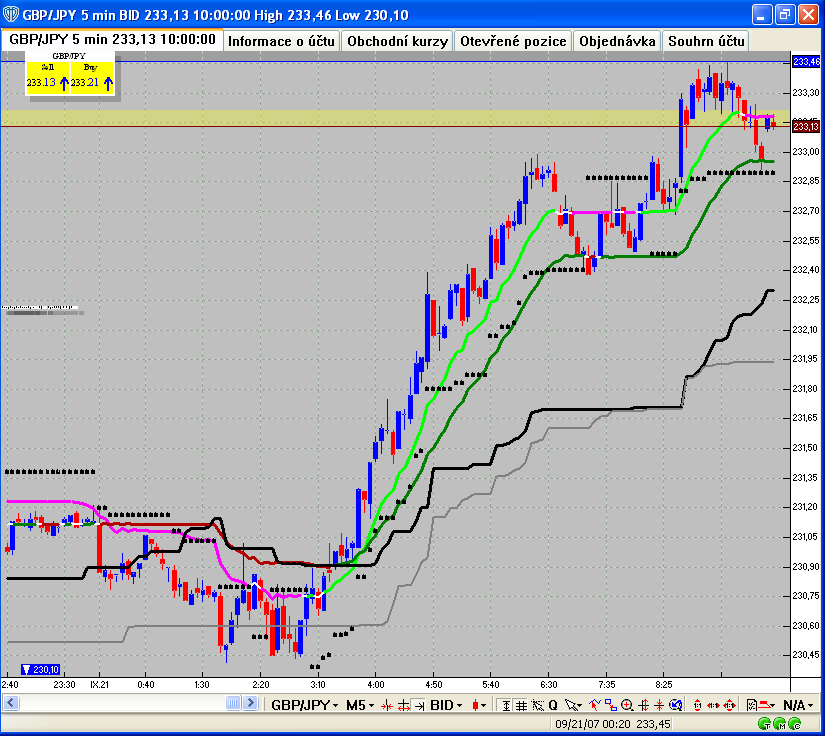Image resolution: width=825 pixels, height=736 pixels.
Task: Open the Obchodní kurzy tab
Action: [x=397, y=41]
